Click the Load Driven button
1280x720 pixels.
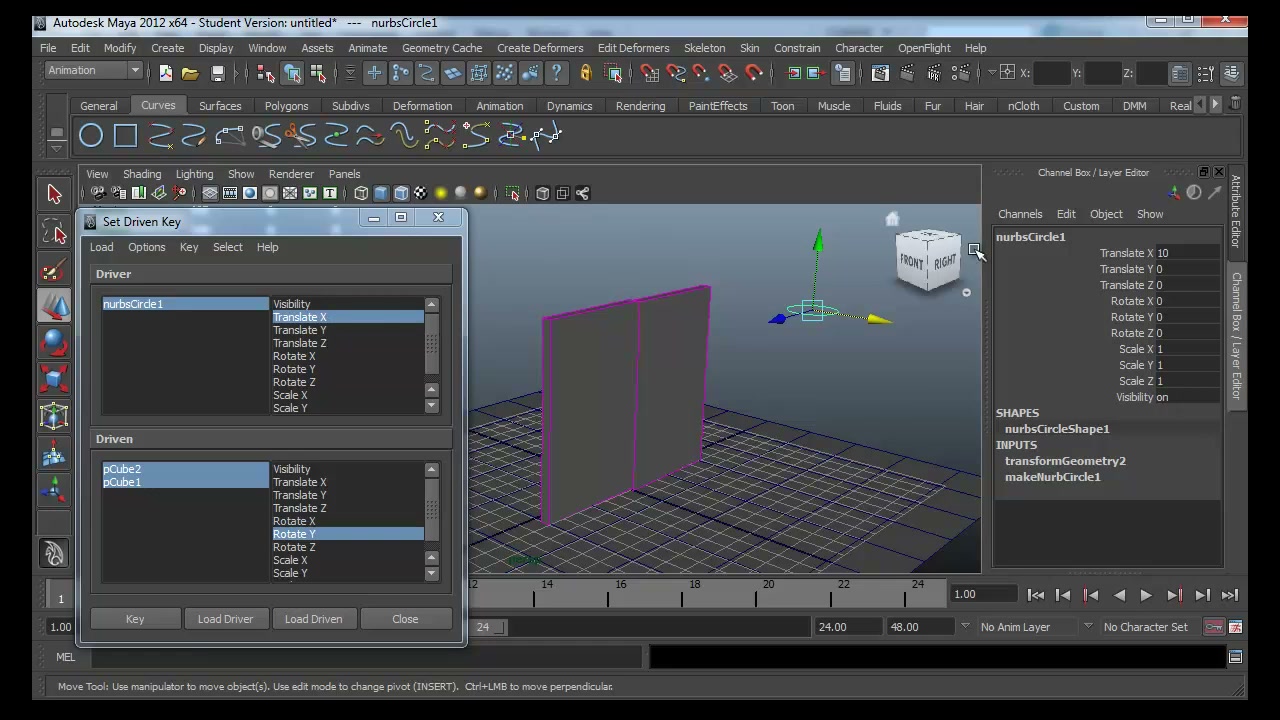click(313, 619)
